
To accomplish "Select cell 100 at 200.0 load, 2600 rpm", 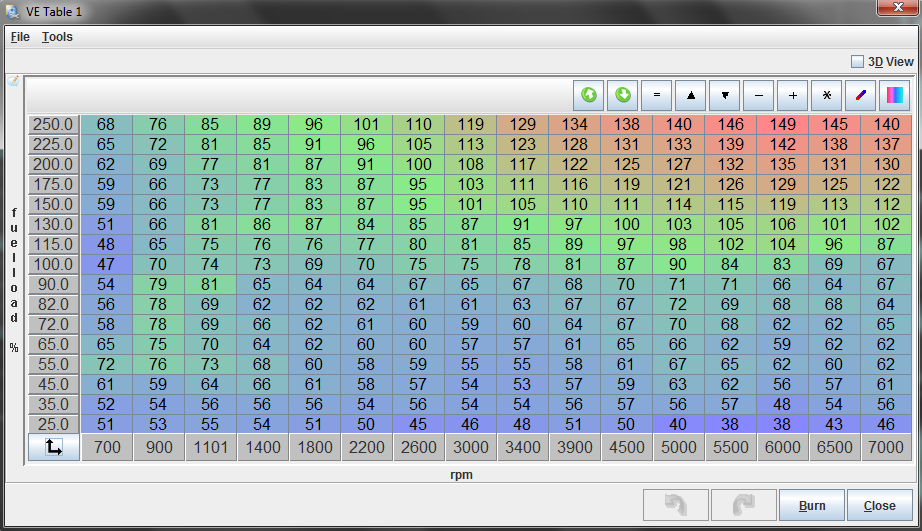I will (x=418, y=165).
